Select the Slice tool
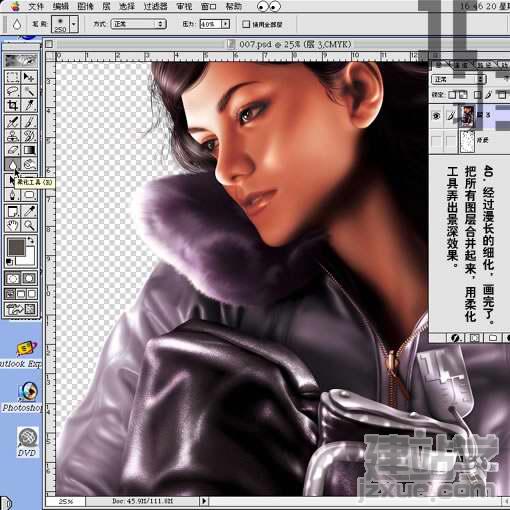The image size is (510, 510). [x=29, y=105]
